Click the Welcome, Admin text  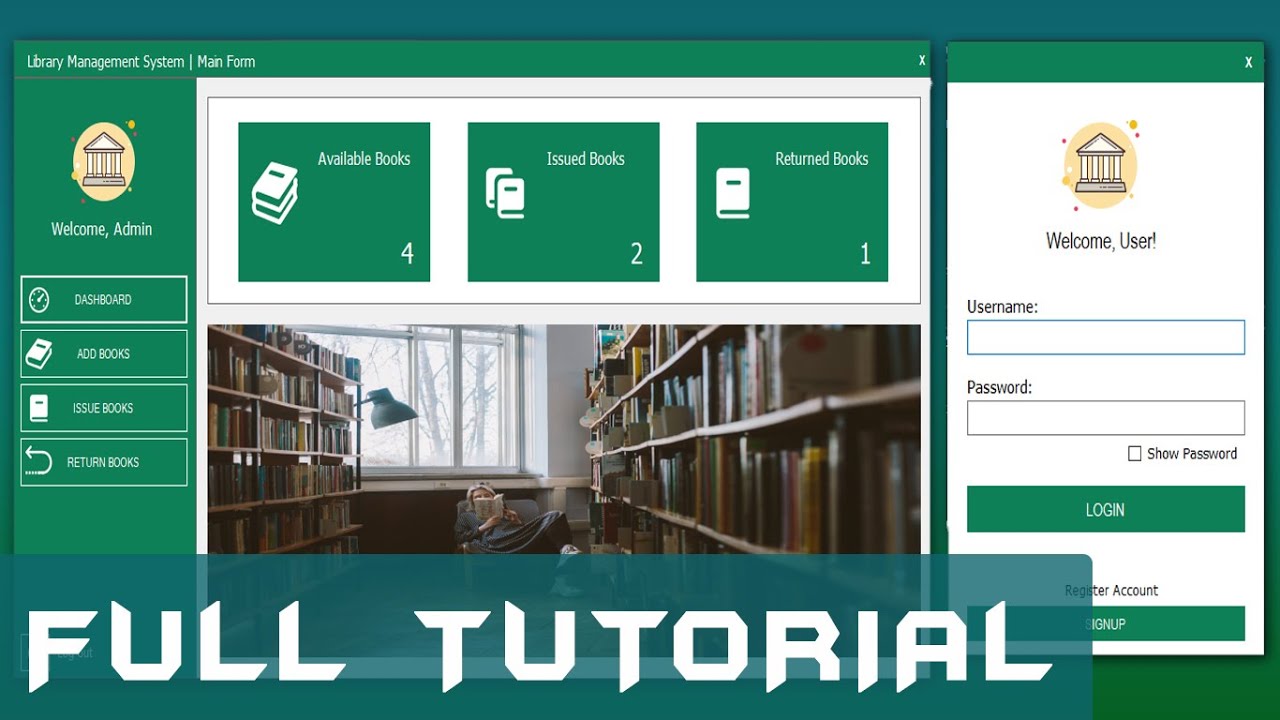(102, 229)
